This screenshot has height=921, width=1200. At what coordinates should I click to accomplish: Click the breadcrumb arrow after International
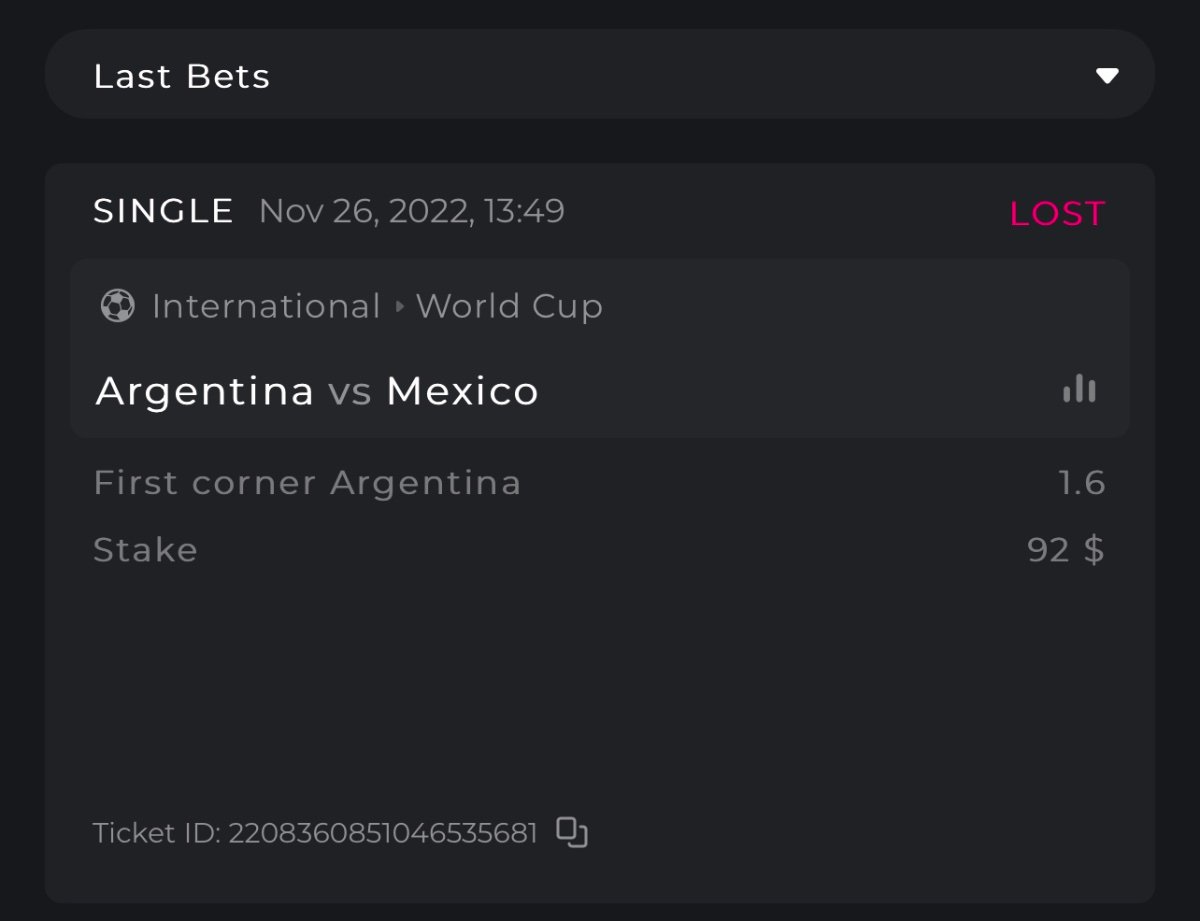(399, 306)
